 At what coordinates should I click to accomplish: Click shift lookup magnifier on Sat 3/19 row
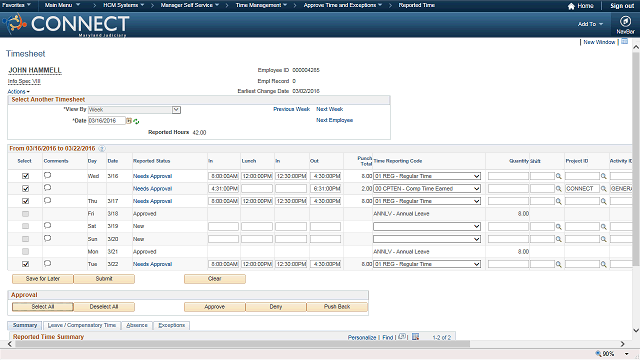click(558, 227)
